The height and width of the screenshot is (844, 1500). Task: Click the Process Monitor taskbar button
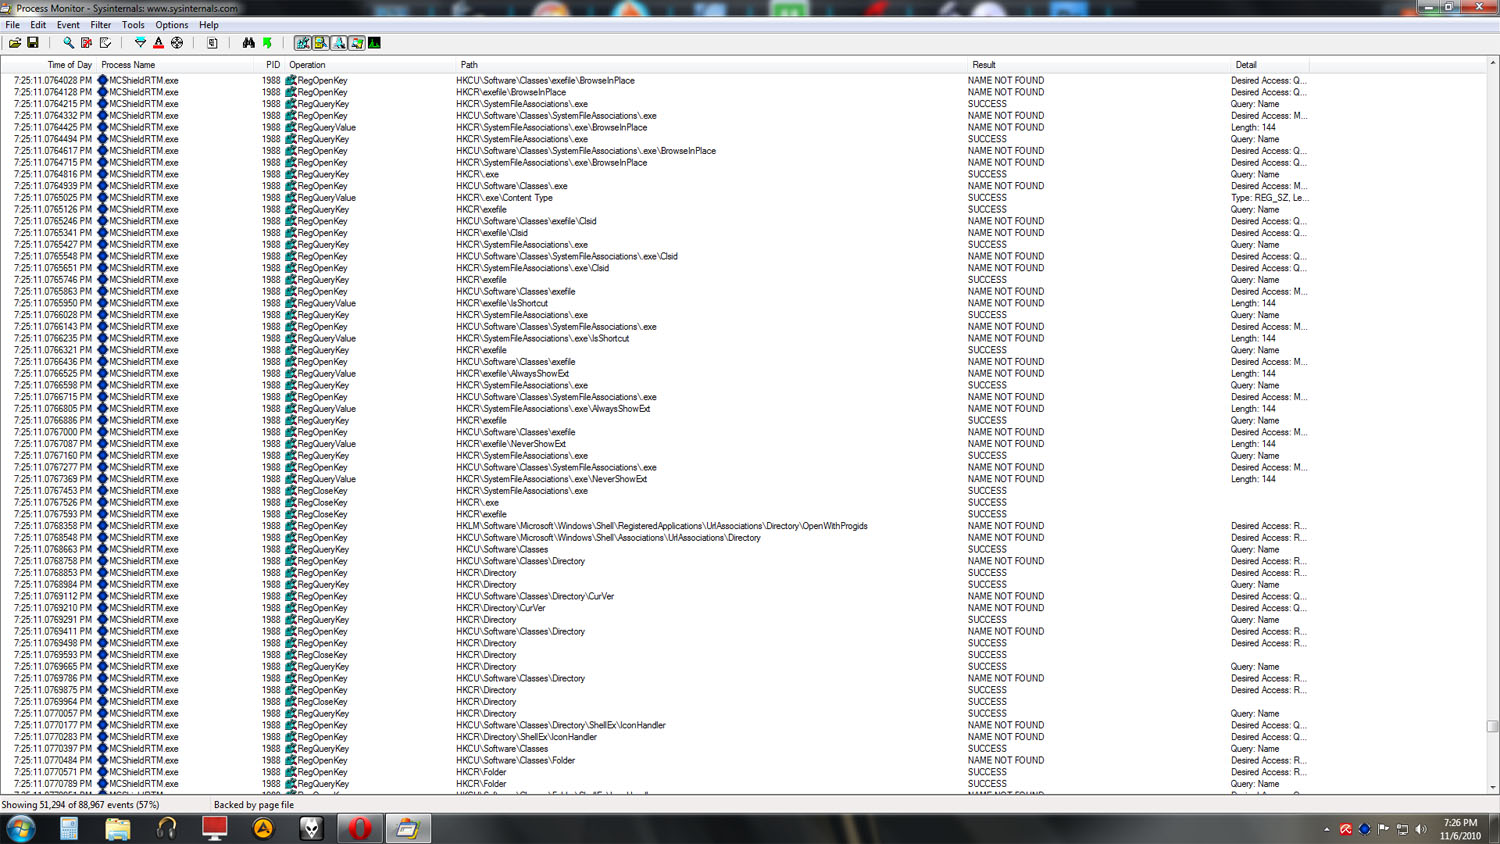[x=408, y=828]
